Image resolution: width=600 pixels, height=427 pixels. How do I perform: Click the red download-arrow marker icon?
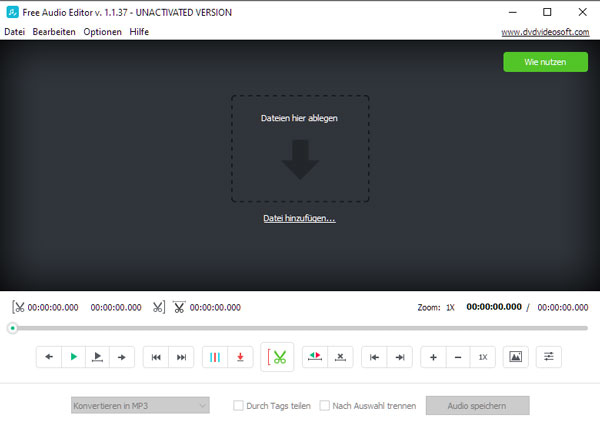click(x=240, y=357)
